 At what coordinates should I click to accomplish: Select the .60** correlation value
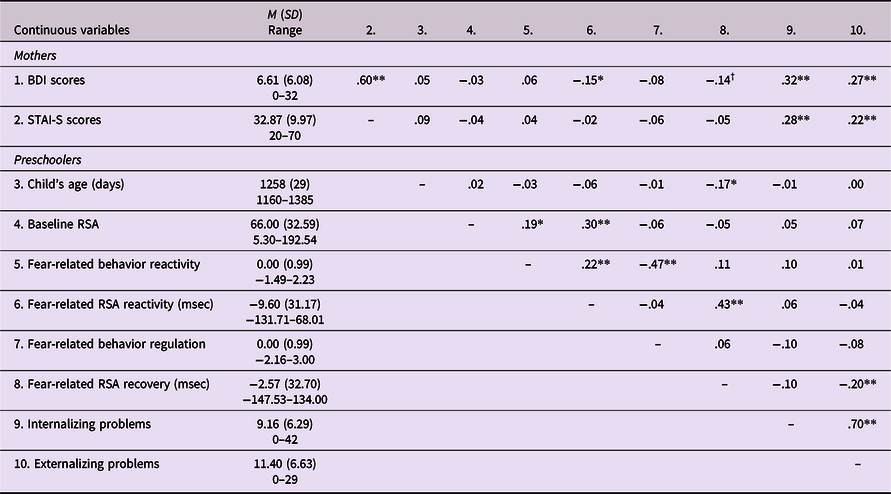click(371, 80)
